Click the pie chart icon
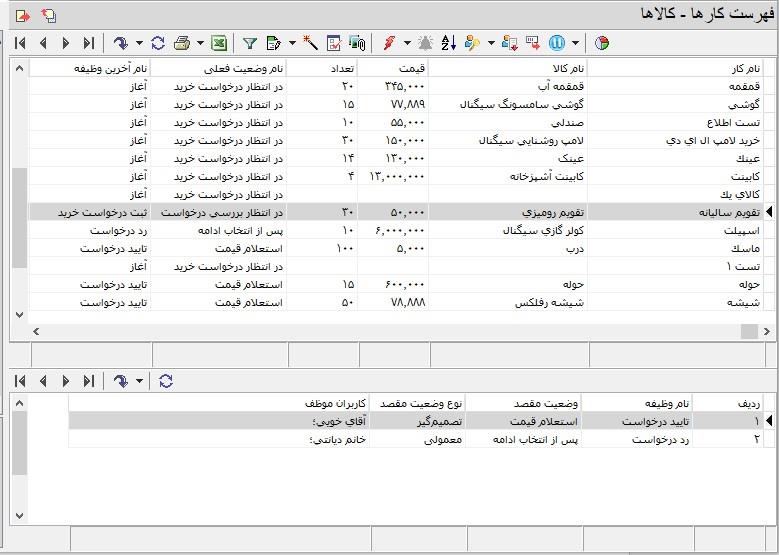 pyautogui.click(x=602, y=43)
